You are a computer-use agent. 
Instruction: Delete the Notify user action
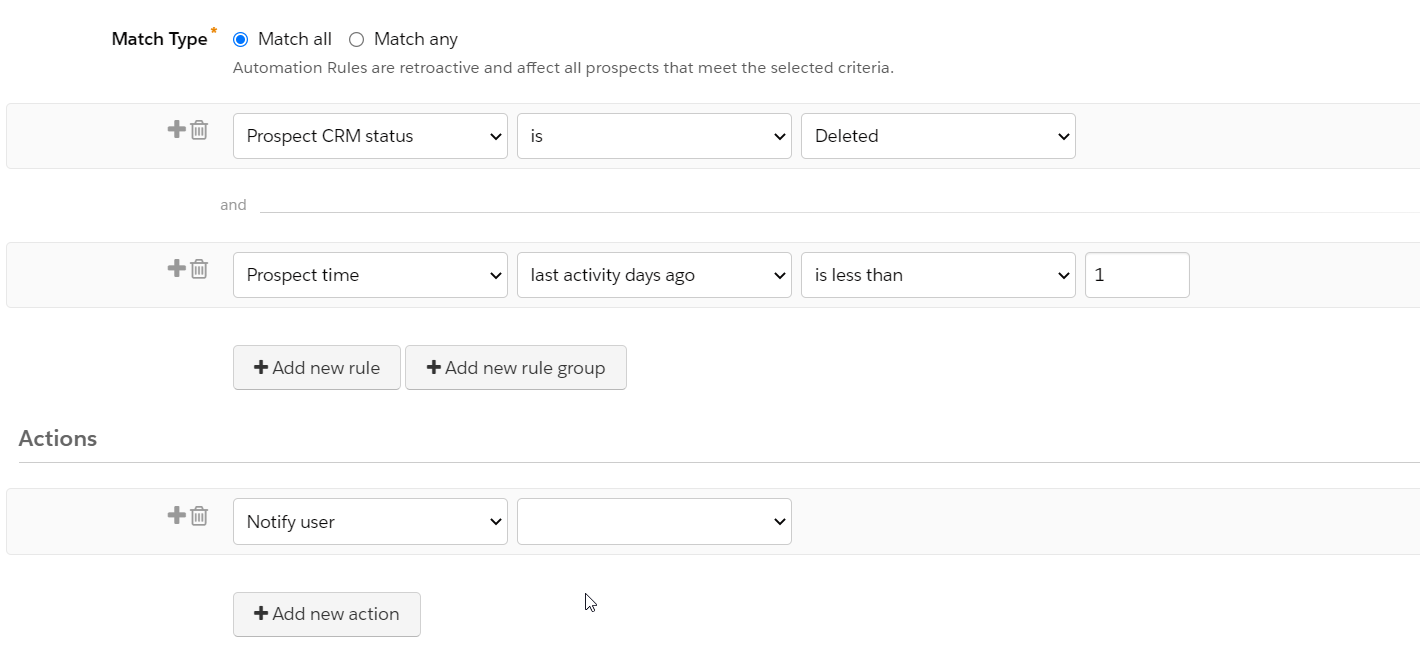pos(200,516)
